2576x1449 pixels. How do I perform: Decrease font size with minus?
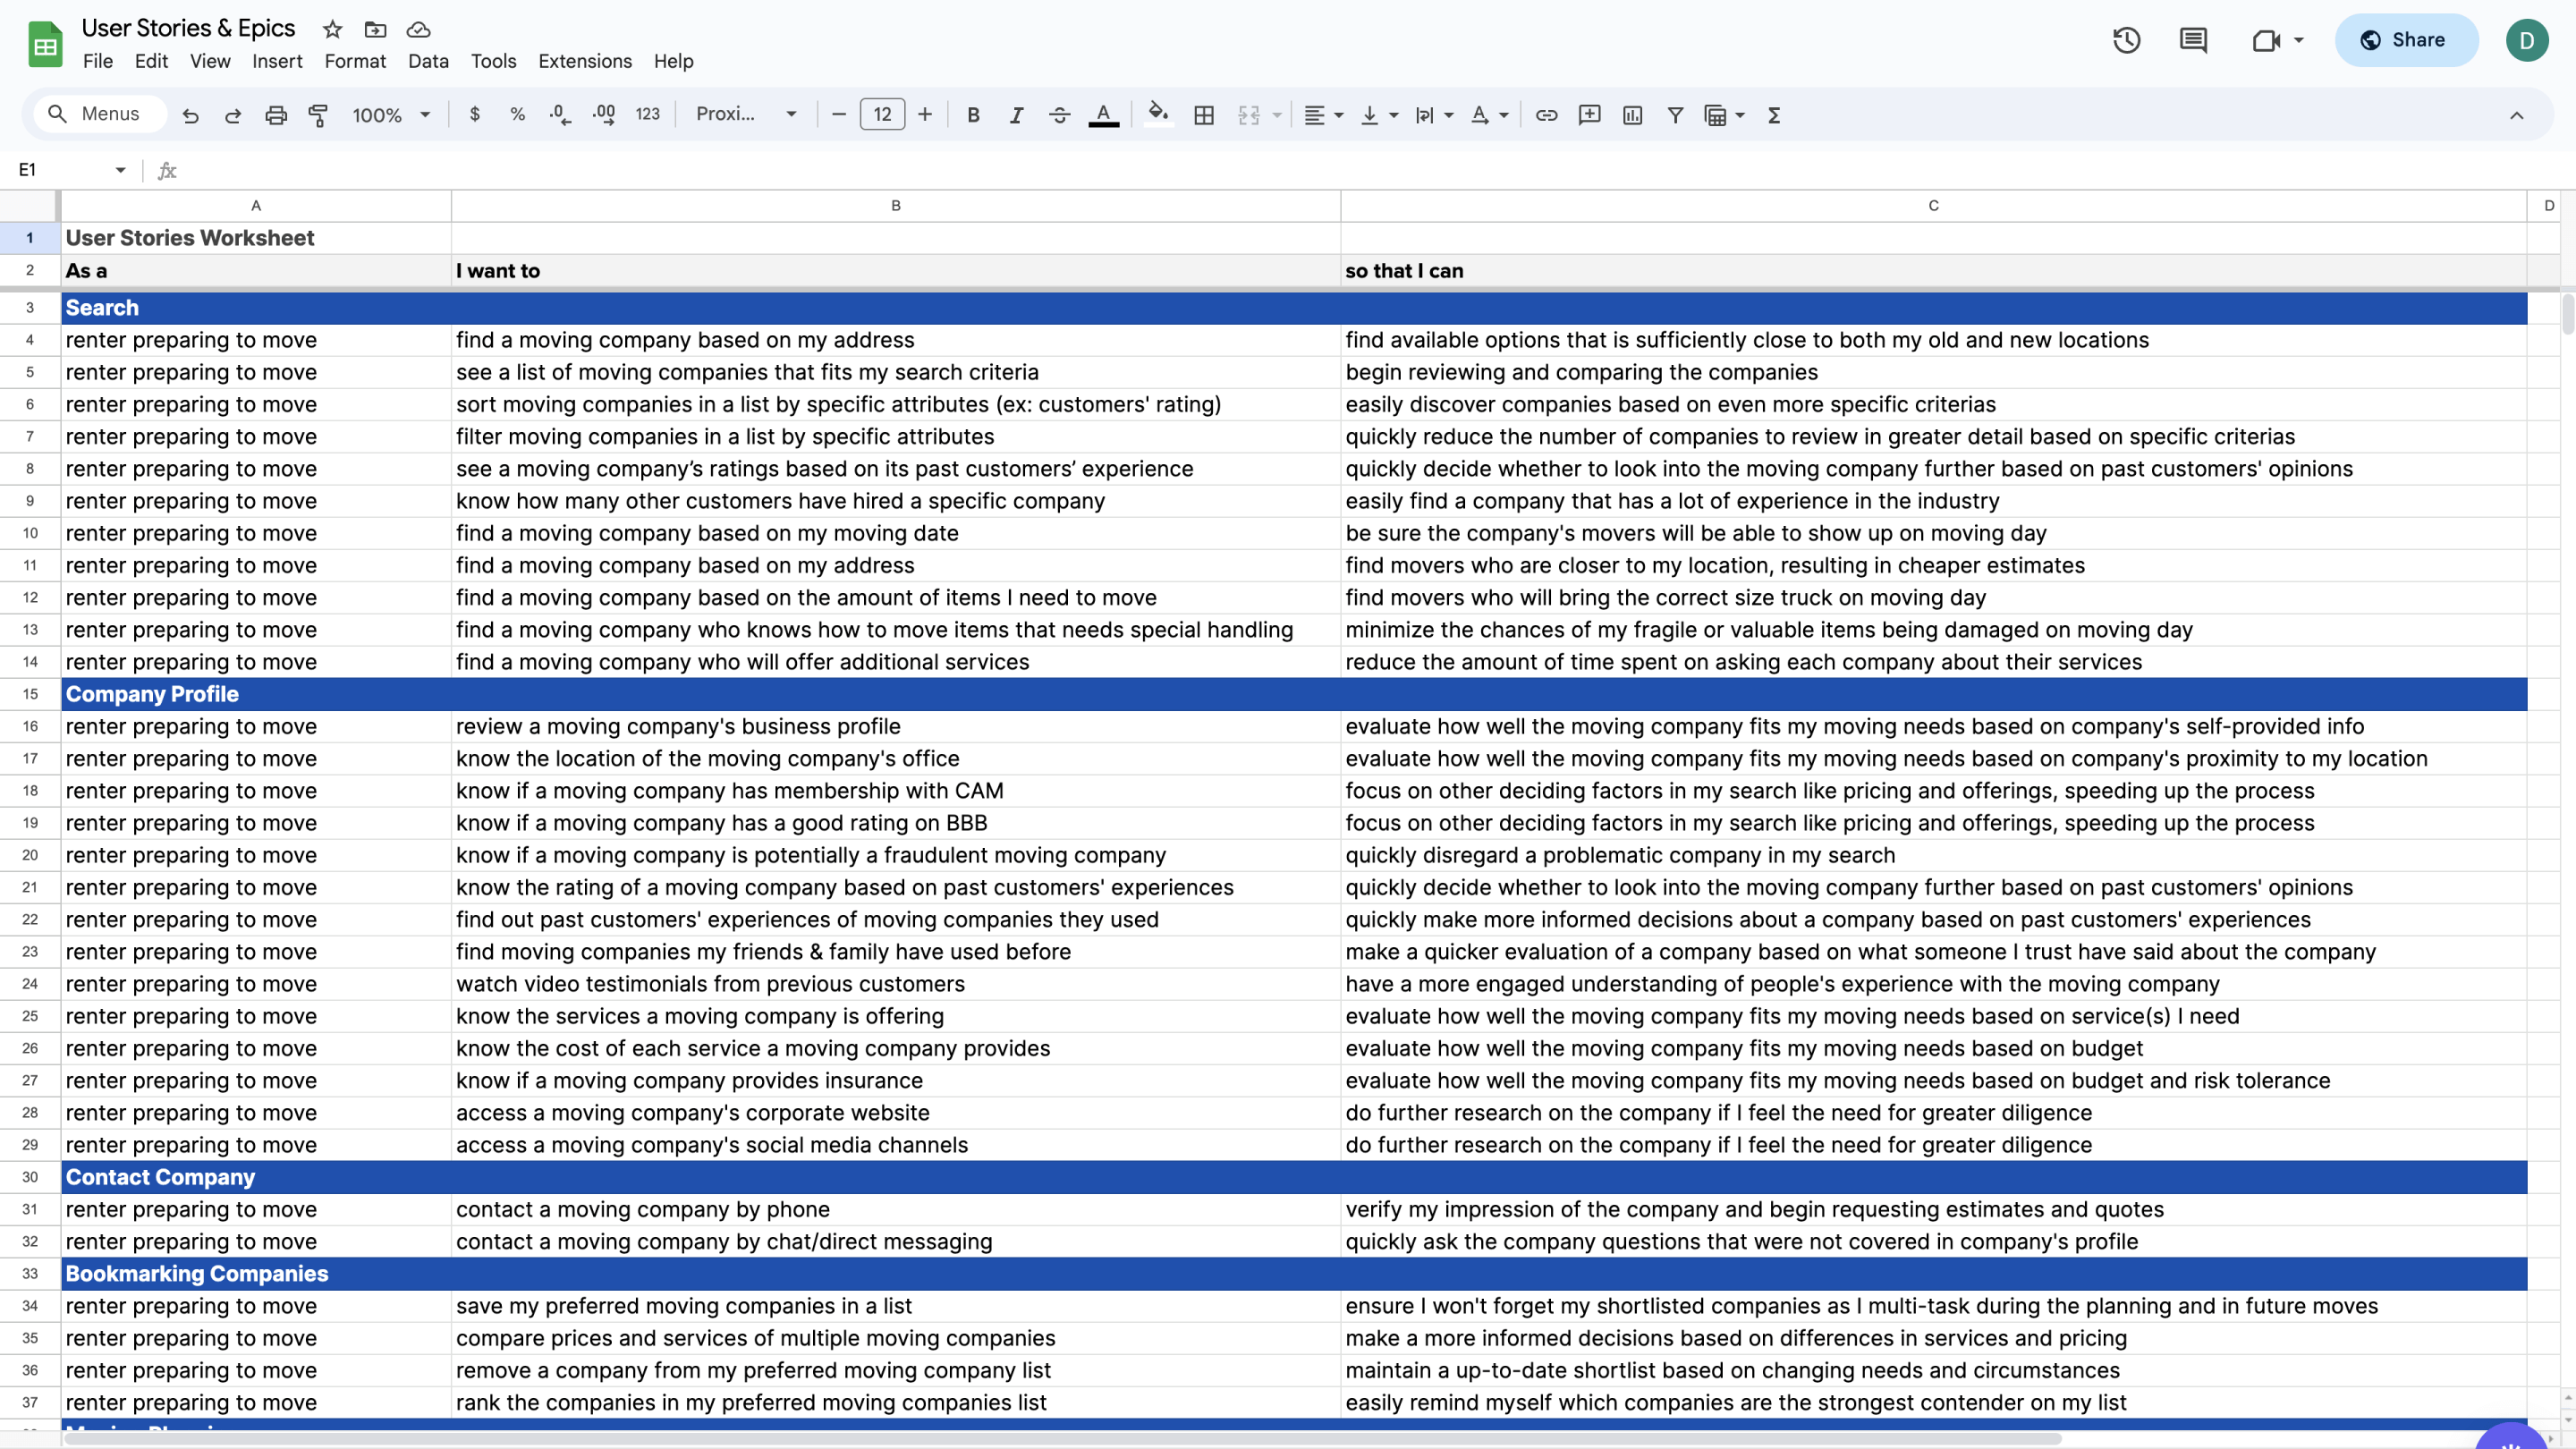click(839, 115)
